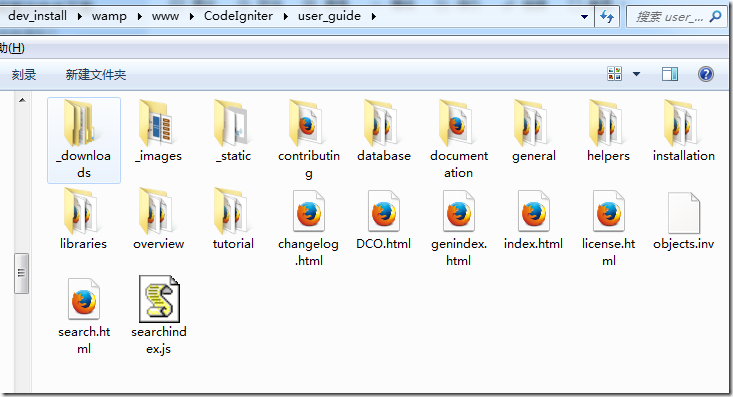
Task: Select the _images folder icon
Action: point(156,123)
